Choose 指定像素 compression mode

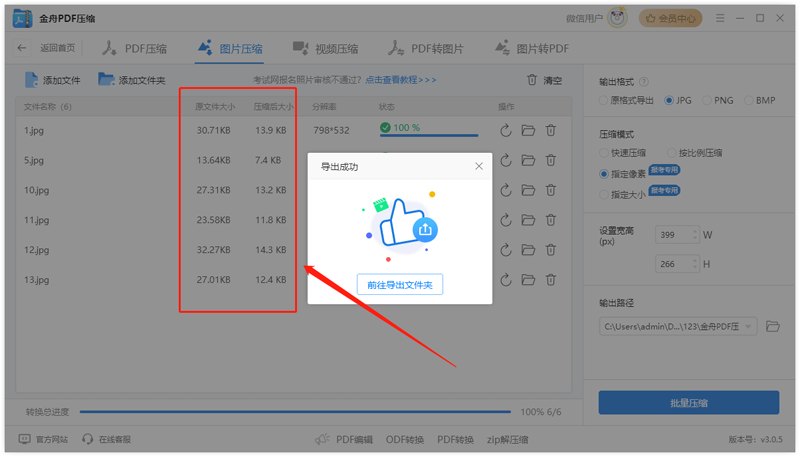click(x=623, y=174)
